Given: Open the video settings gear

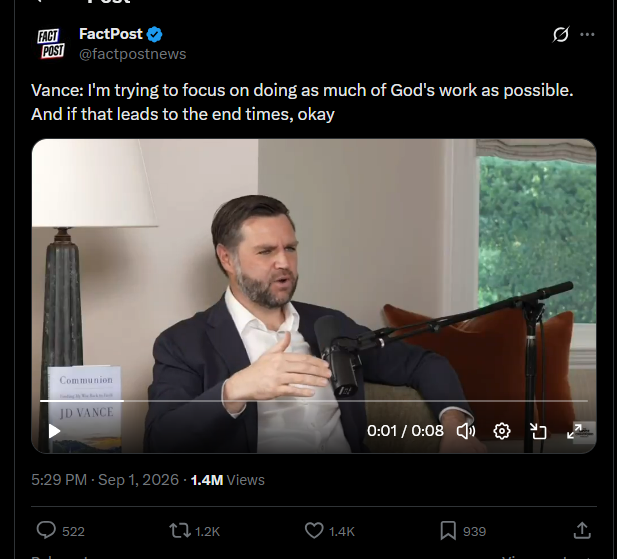Looking at the screenshot, I should click(502, 431).
